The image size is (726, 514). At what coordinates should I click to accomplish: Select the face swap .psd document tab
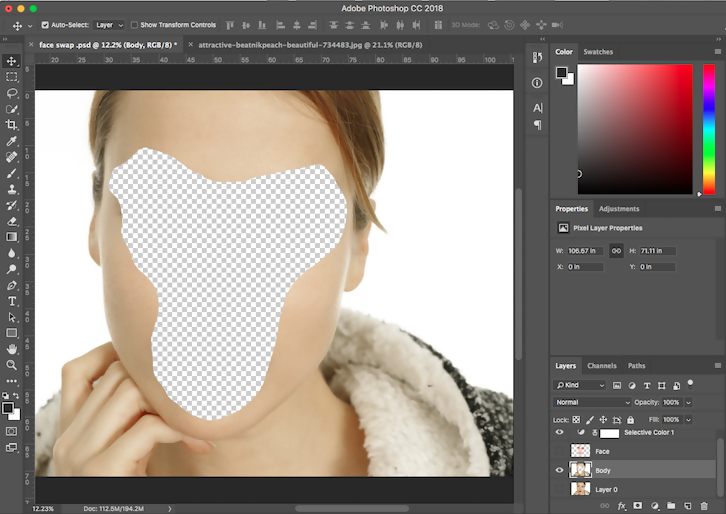click(108, 45)
